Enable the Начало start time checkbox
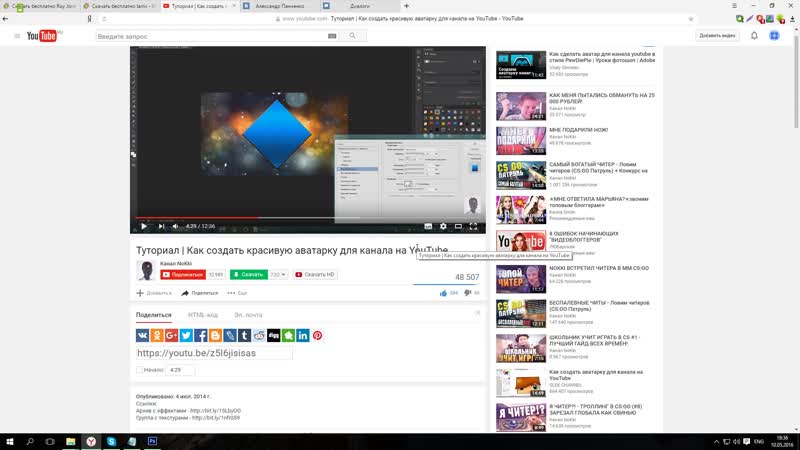Image resolution: width=800 pixels, height=450 pixels. pos(139,370)
